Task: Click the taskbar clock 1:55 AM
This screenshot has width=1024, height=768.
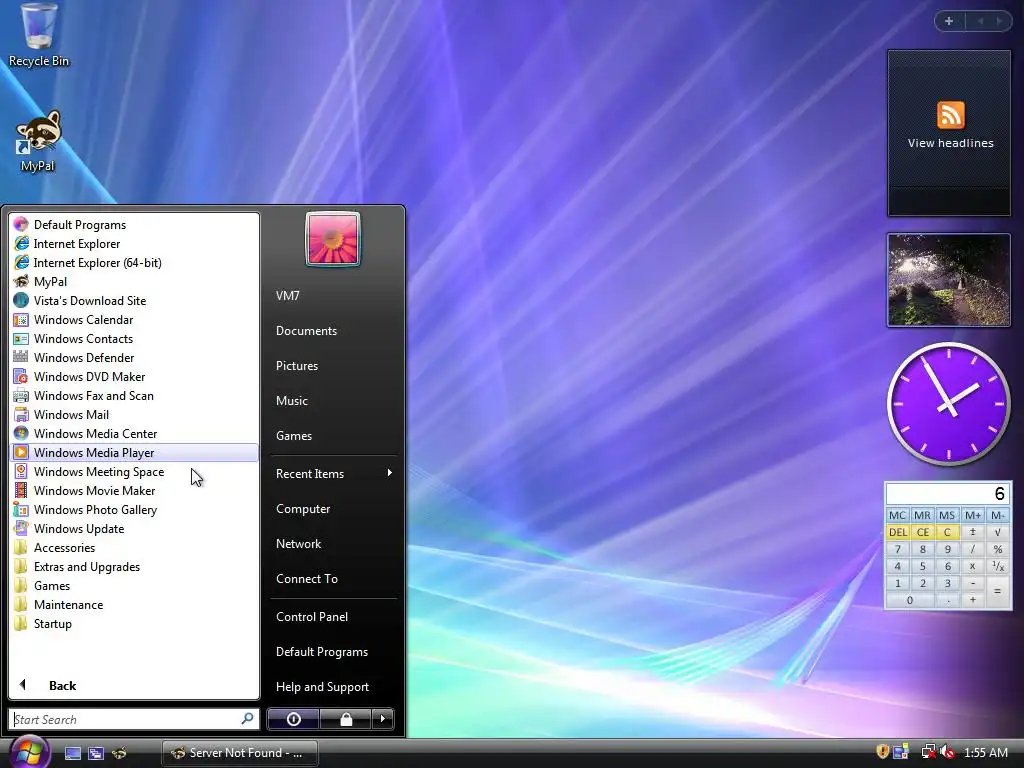Action: (x=985, y=752)
